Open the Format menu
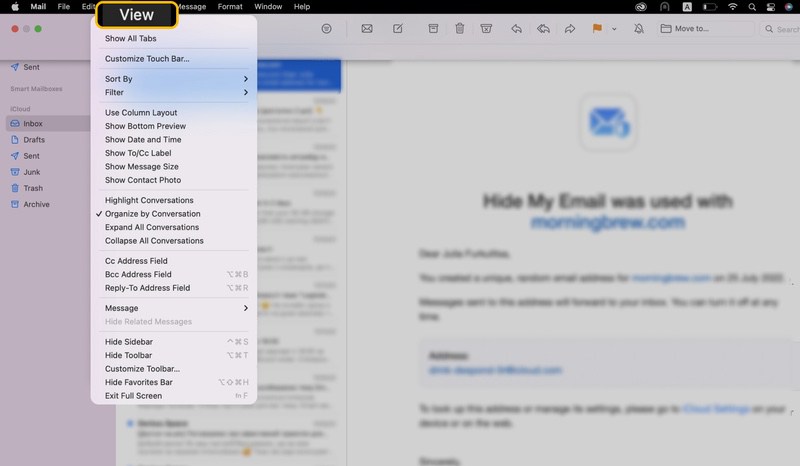The width and height of the screenshot is (800, 466). (230, 7)
